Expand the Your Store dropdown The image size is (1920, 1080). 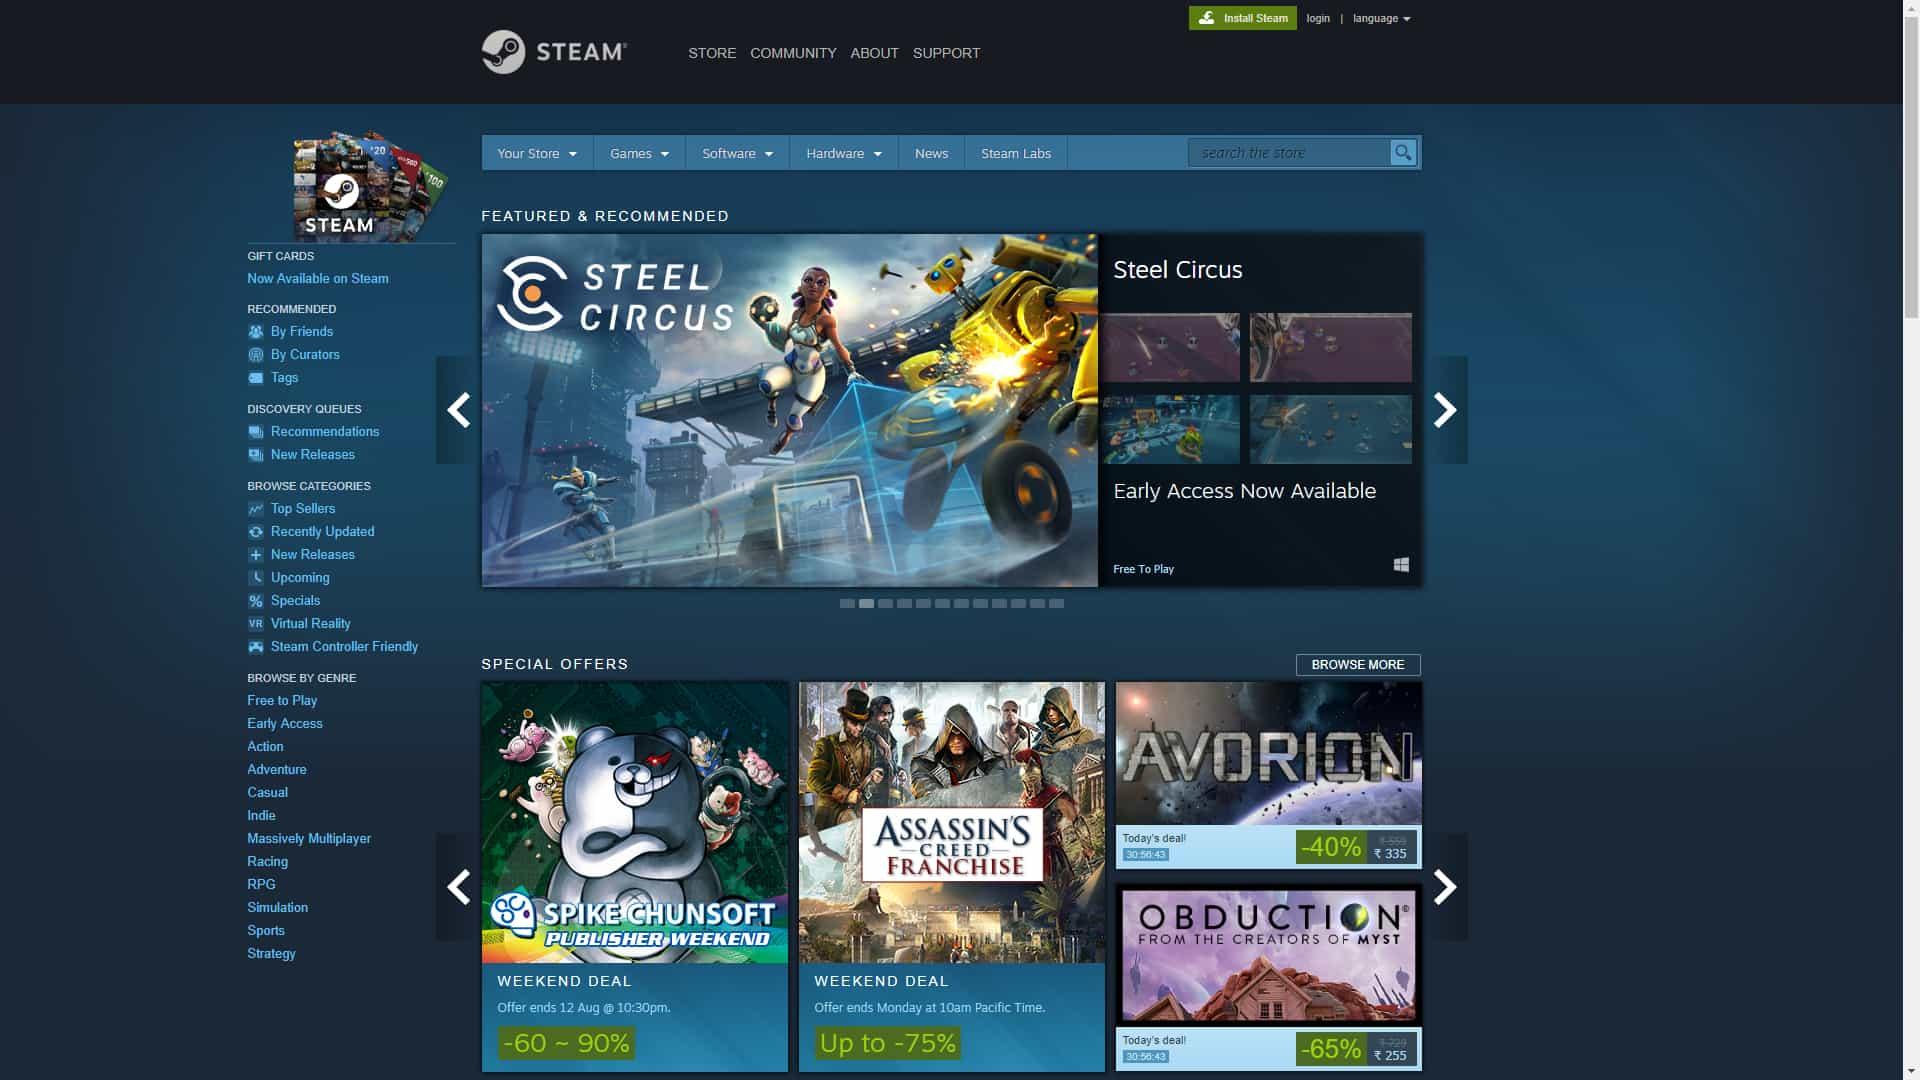click(x=537, y=154)
